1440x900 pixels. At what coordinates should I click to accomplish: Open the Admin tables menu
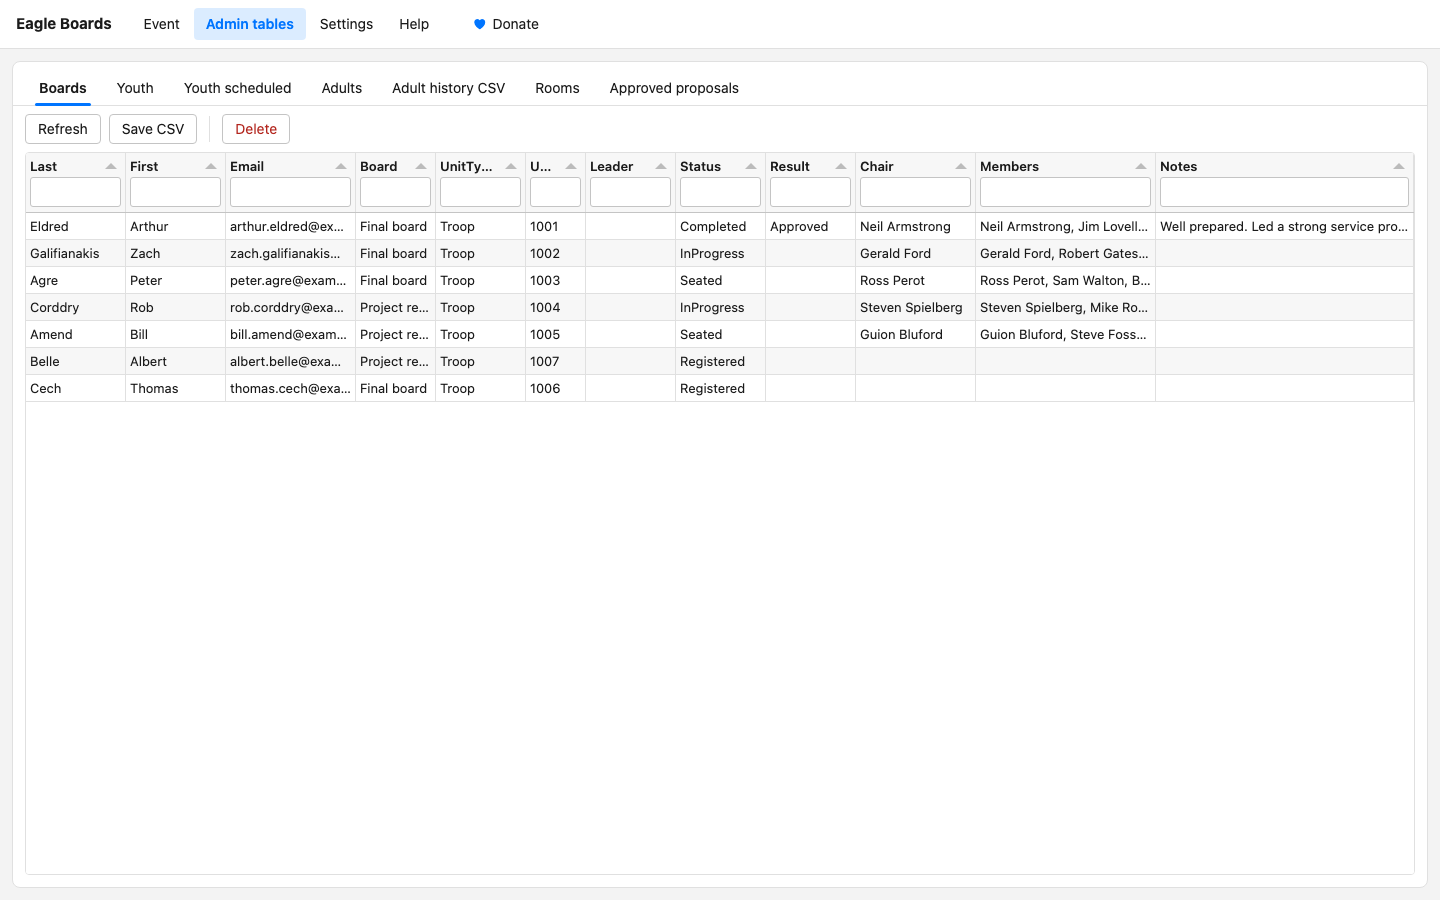coord(250,24)
